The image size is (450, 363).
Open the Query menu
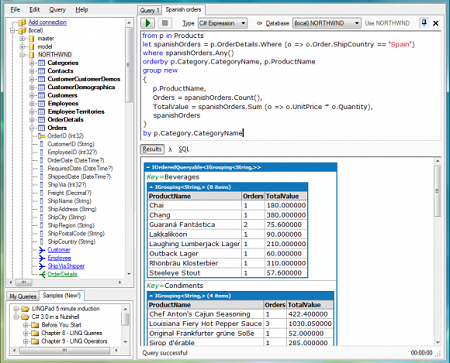(57, 10)
